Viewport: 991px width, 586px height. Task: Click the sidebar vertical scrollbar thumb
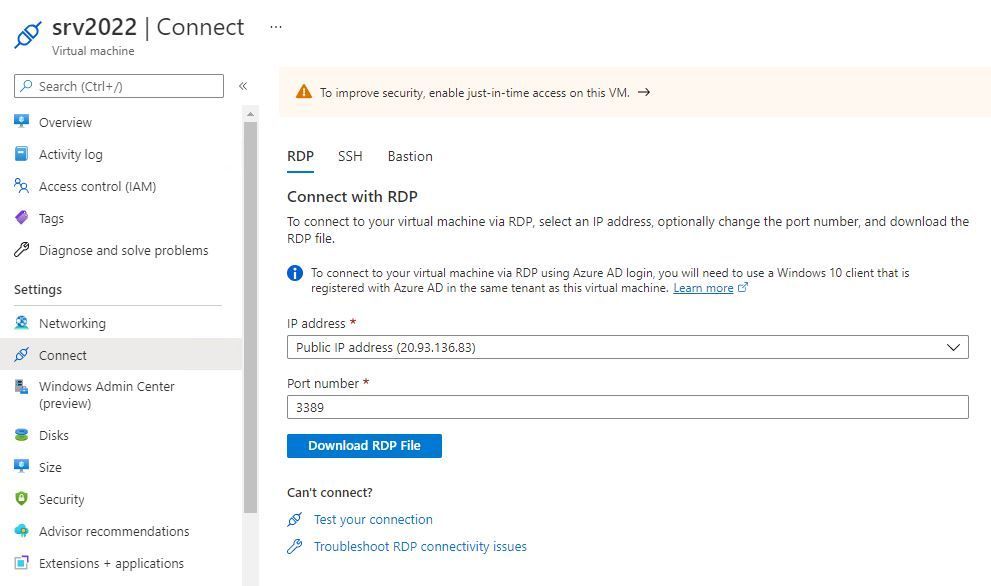(250, 317)
